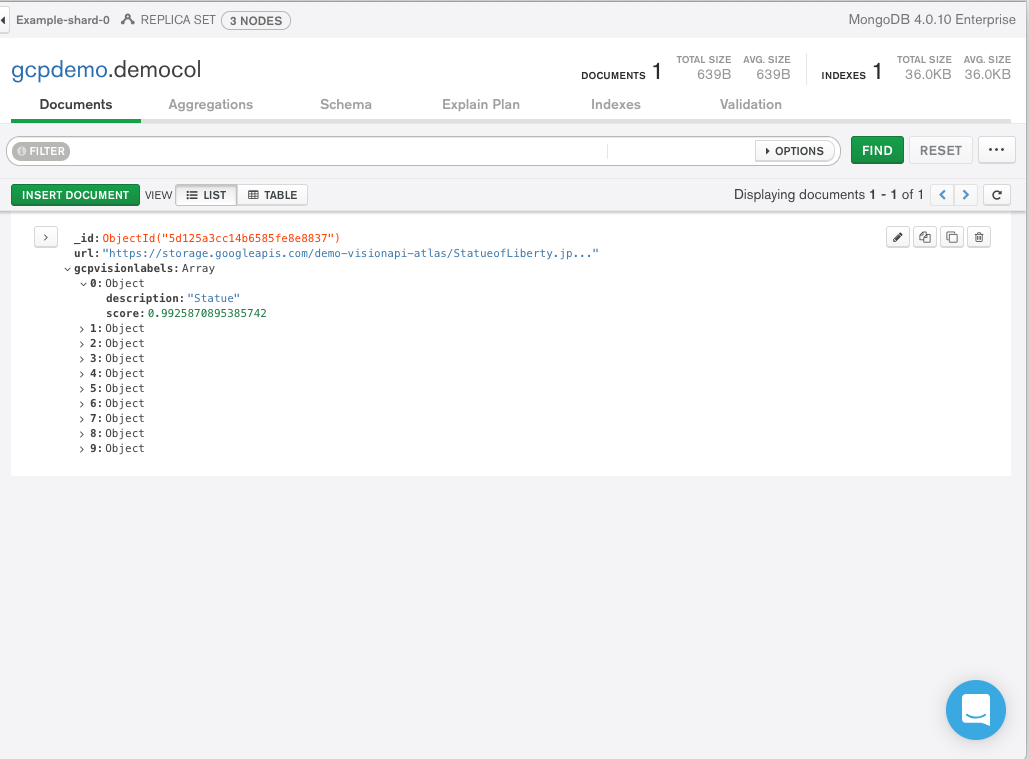
Task: Click the copy document icon
Action: click(x=925, y=237)
